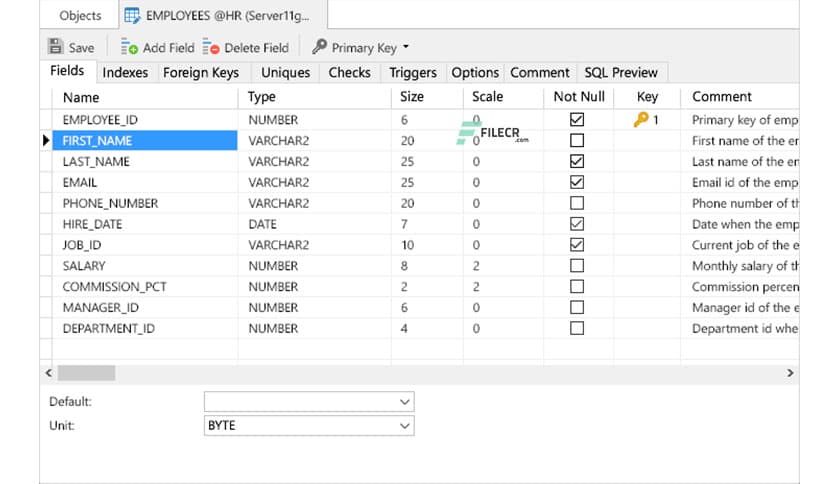Viewport: 836px width, 484px height.
Task: Click the current row arrow indicator
Action: tap(46, 141)
